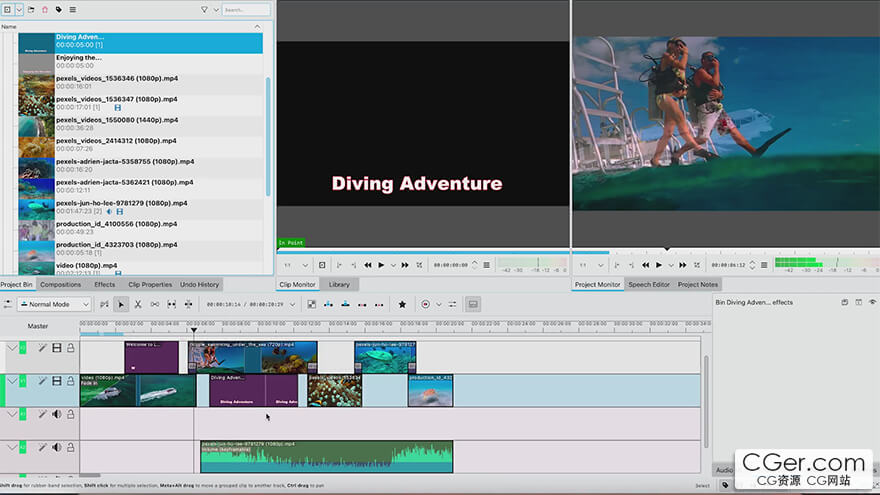Open the Clip Monitor hamburger menu
This screenshot has width=880, height=495.
(487, 265)
